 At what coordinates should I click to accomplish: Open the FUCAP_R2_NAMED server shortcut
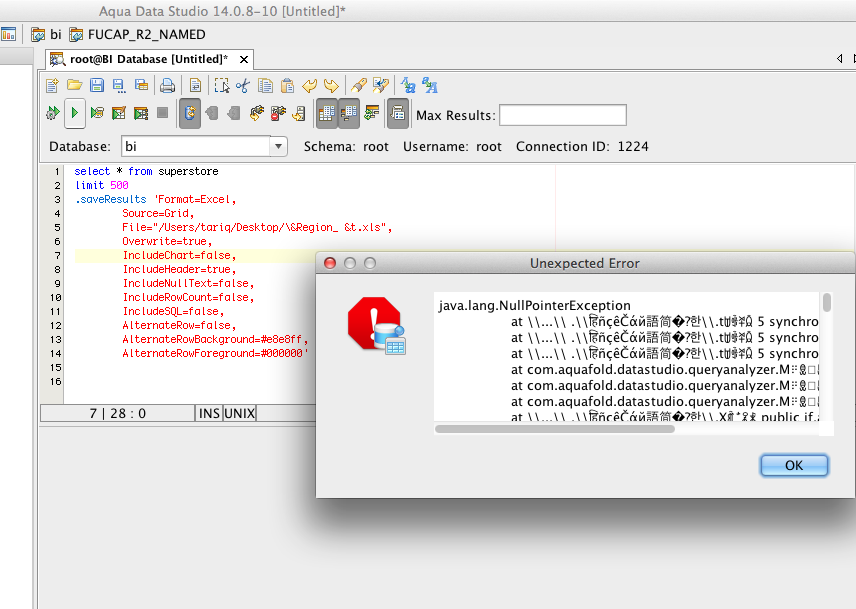138,34
